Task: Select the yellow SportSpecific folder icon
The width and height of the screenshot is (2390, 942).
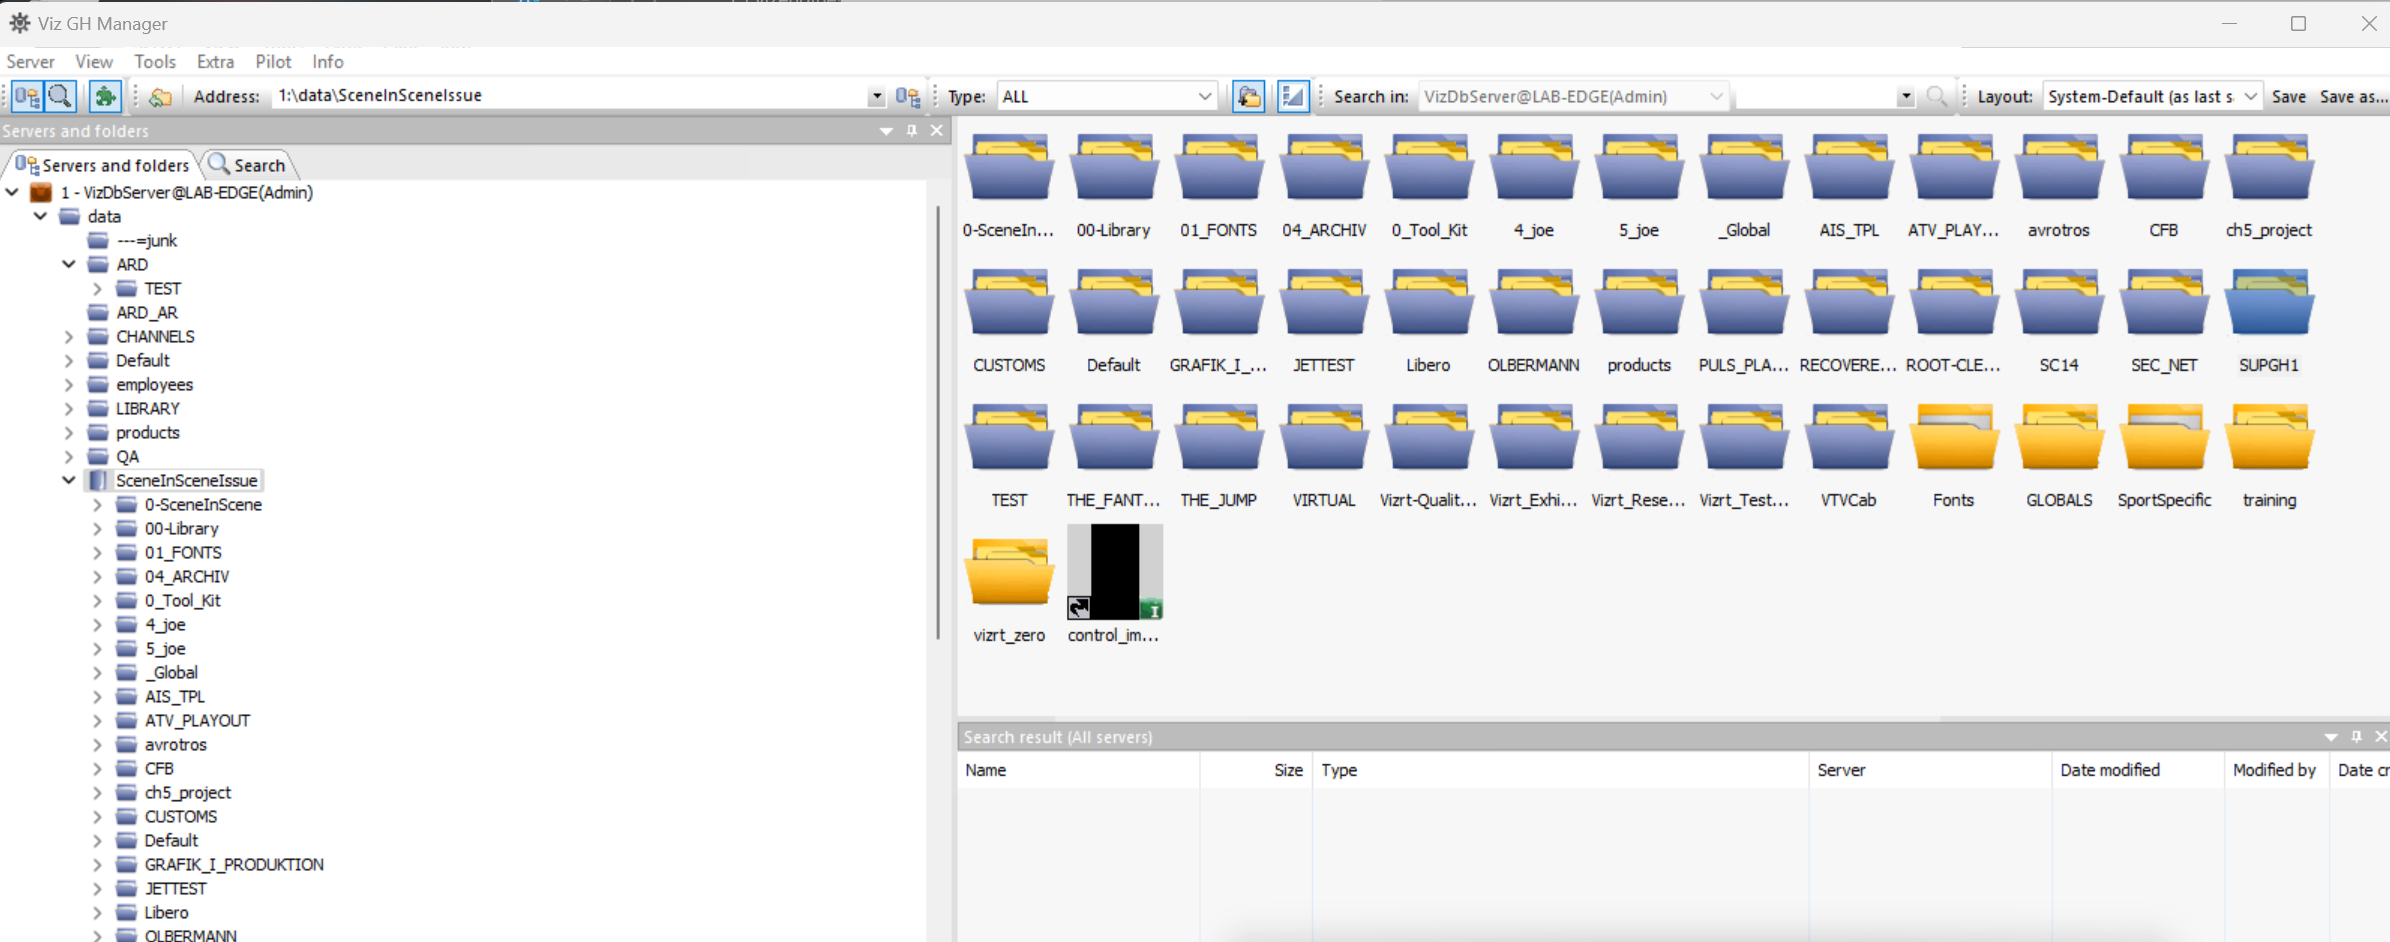Action: click(2163, 439)
